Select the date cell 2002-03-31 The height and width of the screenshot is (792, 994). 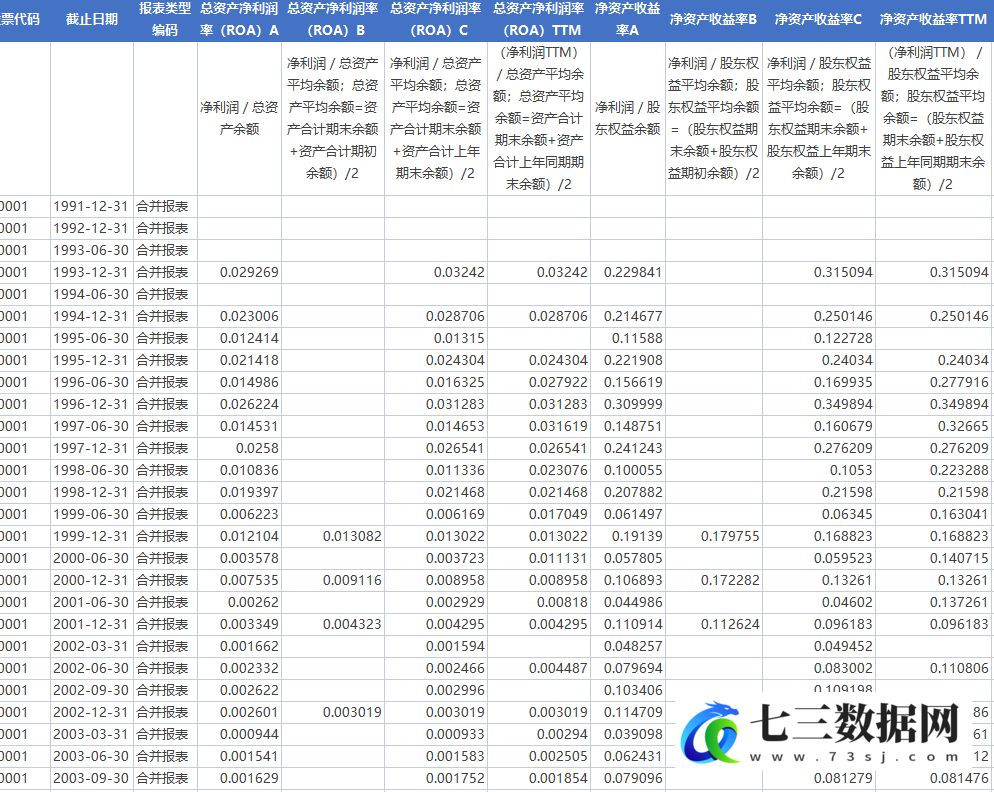[x=92, y=646]
